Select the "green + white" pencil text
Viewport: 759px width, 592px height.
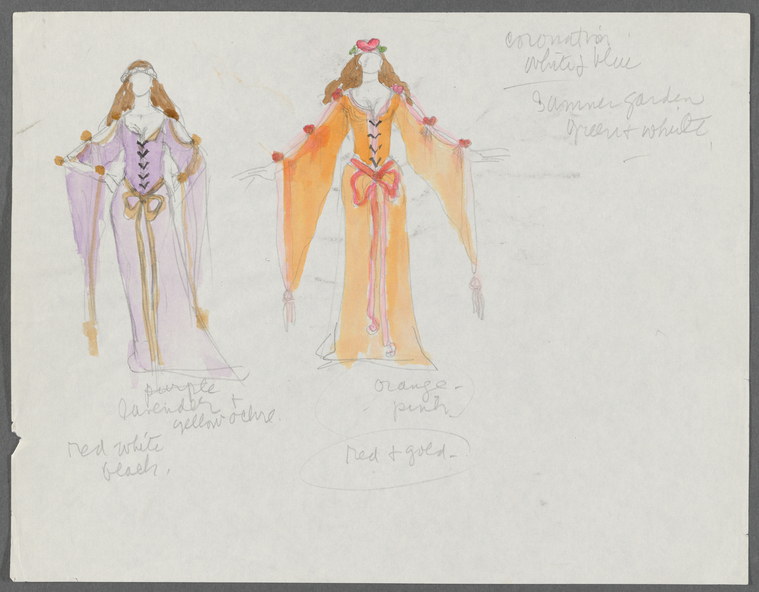coord(639,128)
